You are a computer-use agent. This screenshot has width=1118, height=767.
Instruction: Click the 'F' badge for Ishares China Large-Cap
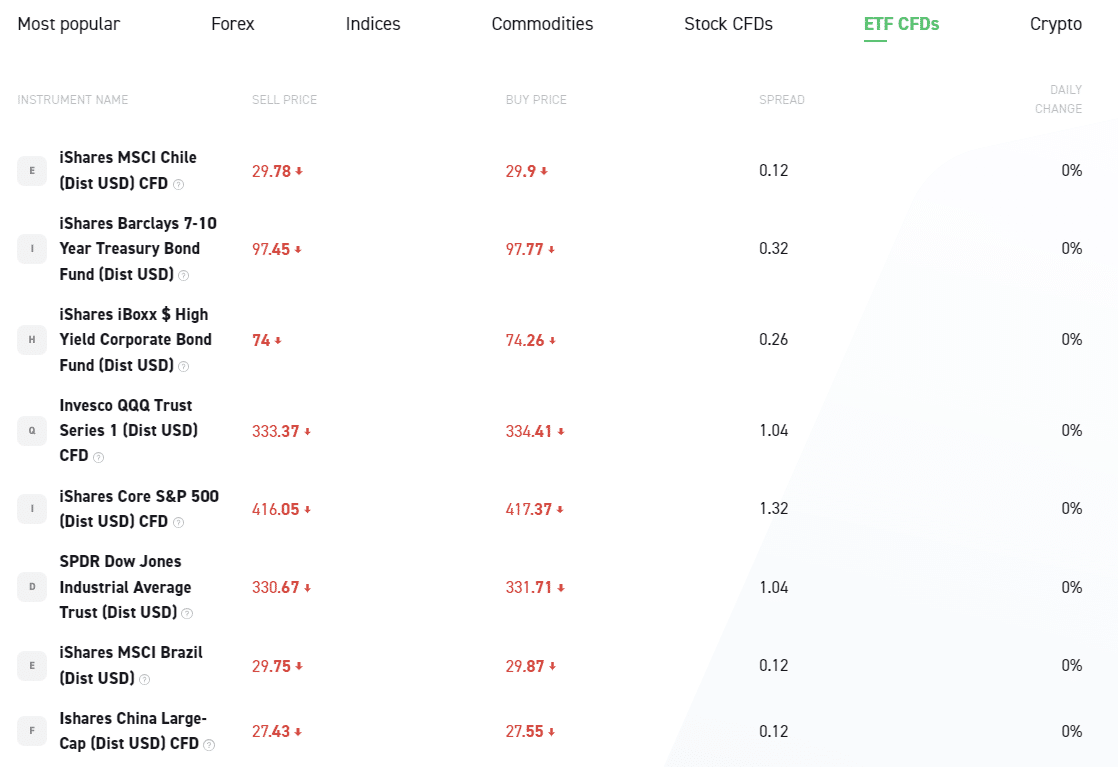32,731
